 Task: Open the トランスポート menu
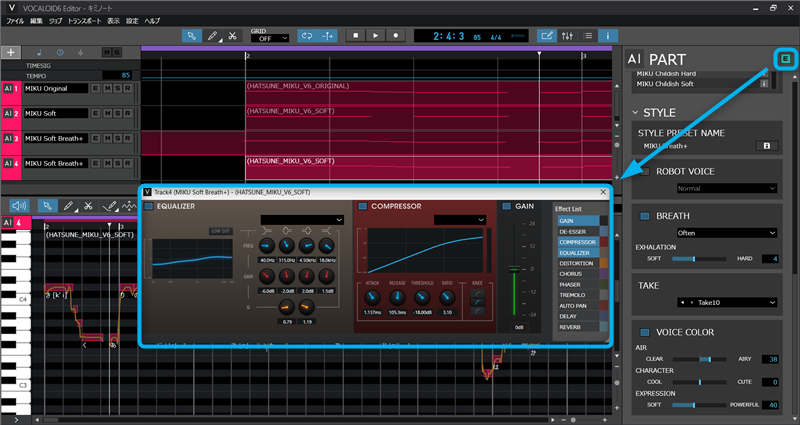click(84, 21)
